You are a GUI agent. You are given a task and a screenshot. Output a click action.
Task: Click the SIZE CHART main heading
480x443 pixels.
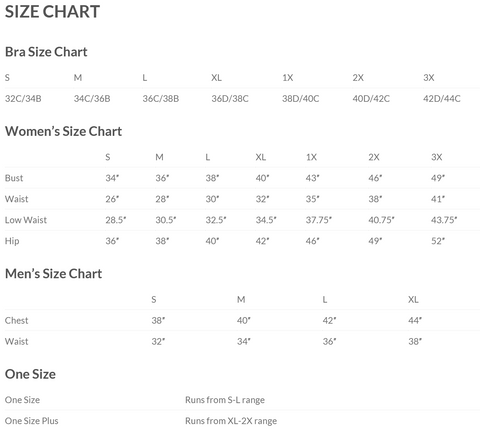click(x=52, y=12)
